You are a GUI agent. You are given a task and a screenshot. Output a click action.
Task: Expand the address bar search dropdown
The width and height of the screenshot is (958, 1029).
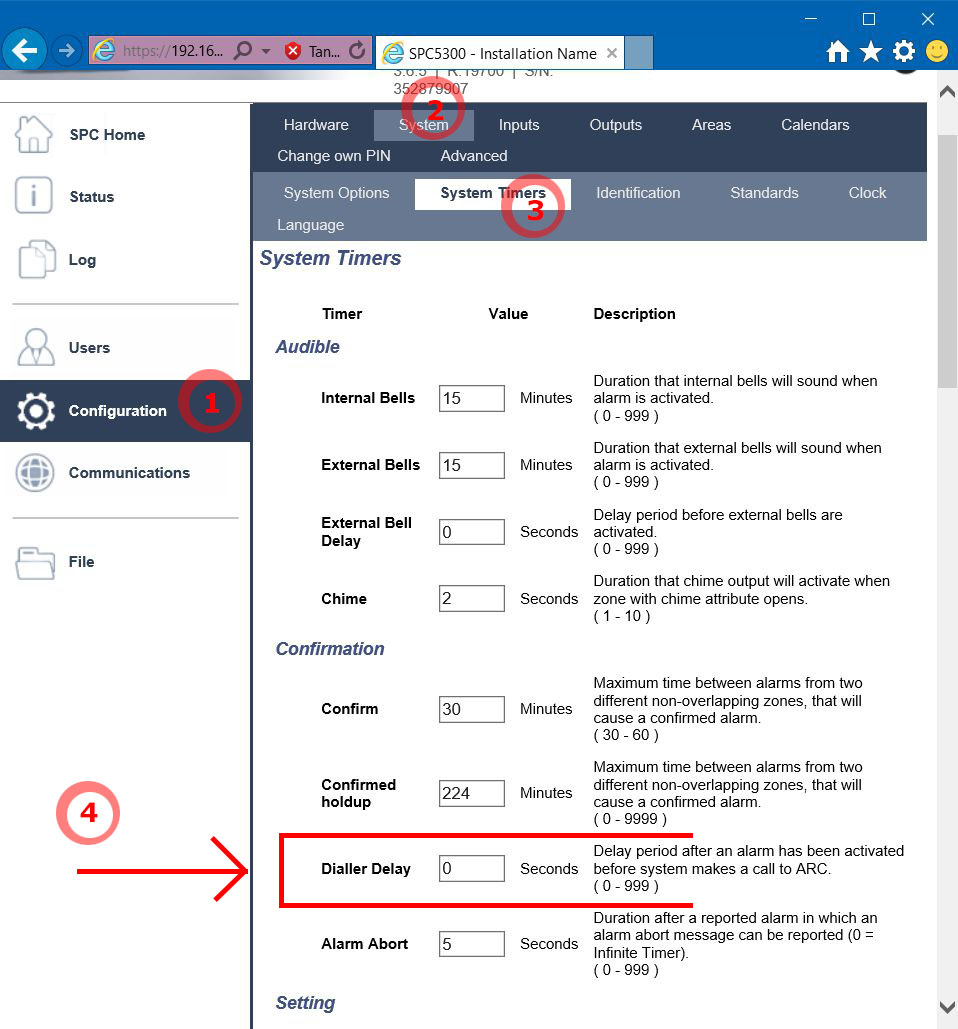266,51
